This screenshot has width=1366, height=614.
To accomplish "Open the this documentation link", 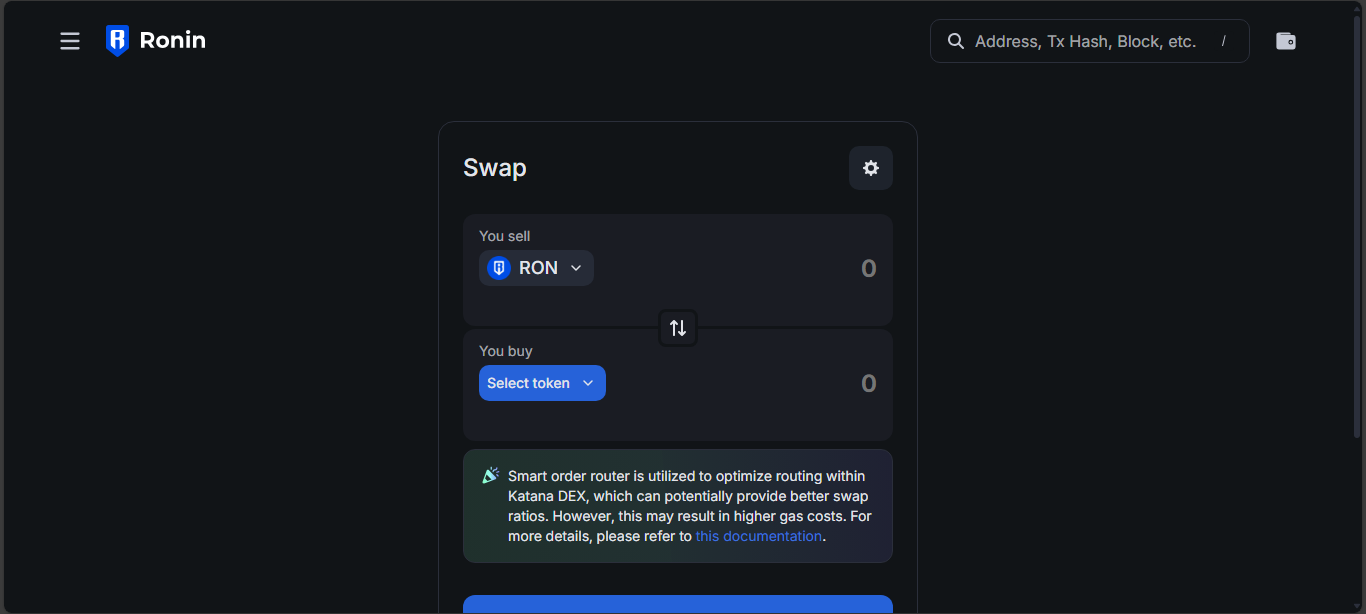I will 759,536.
